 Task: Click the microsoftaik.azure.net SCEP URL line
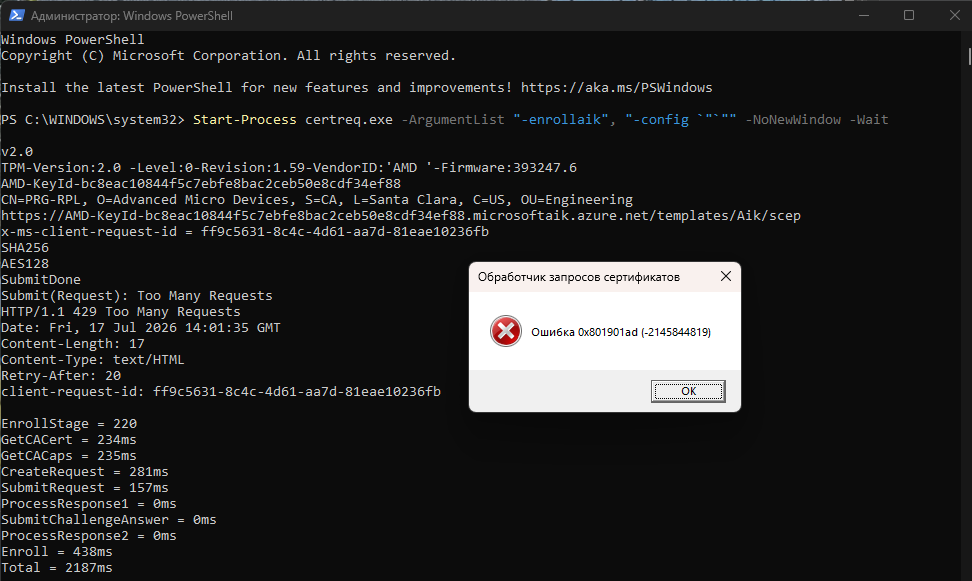tap(400, 216)
